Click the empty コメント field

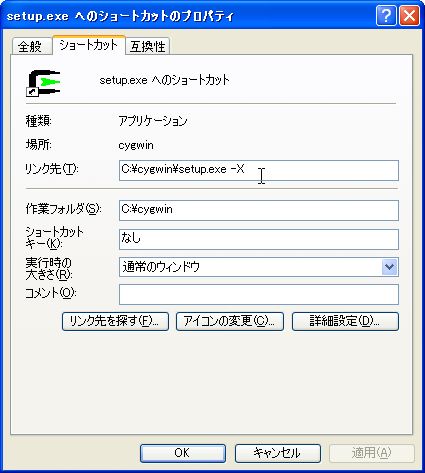pyautogui.click(x=259, y=294)
